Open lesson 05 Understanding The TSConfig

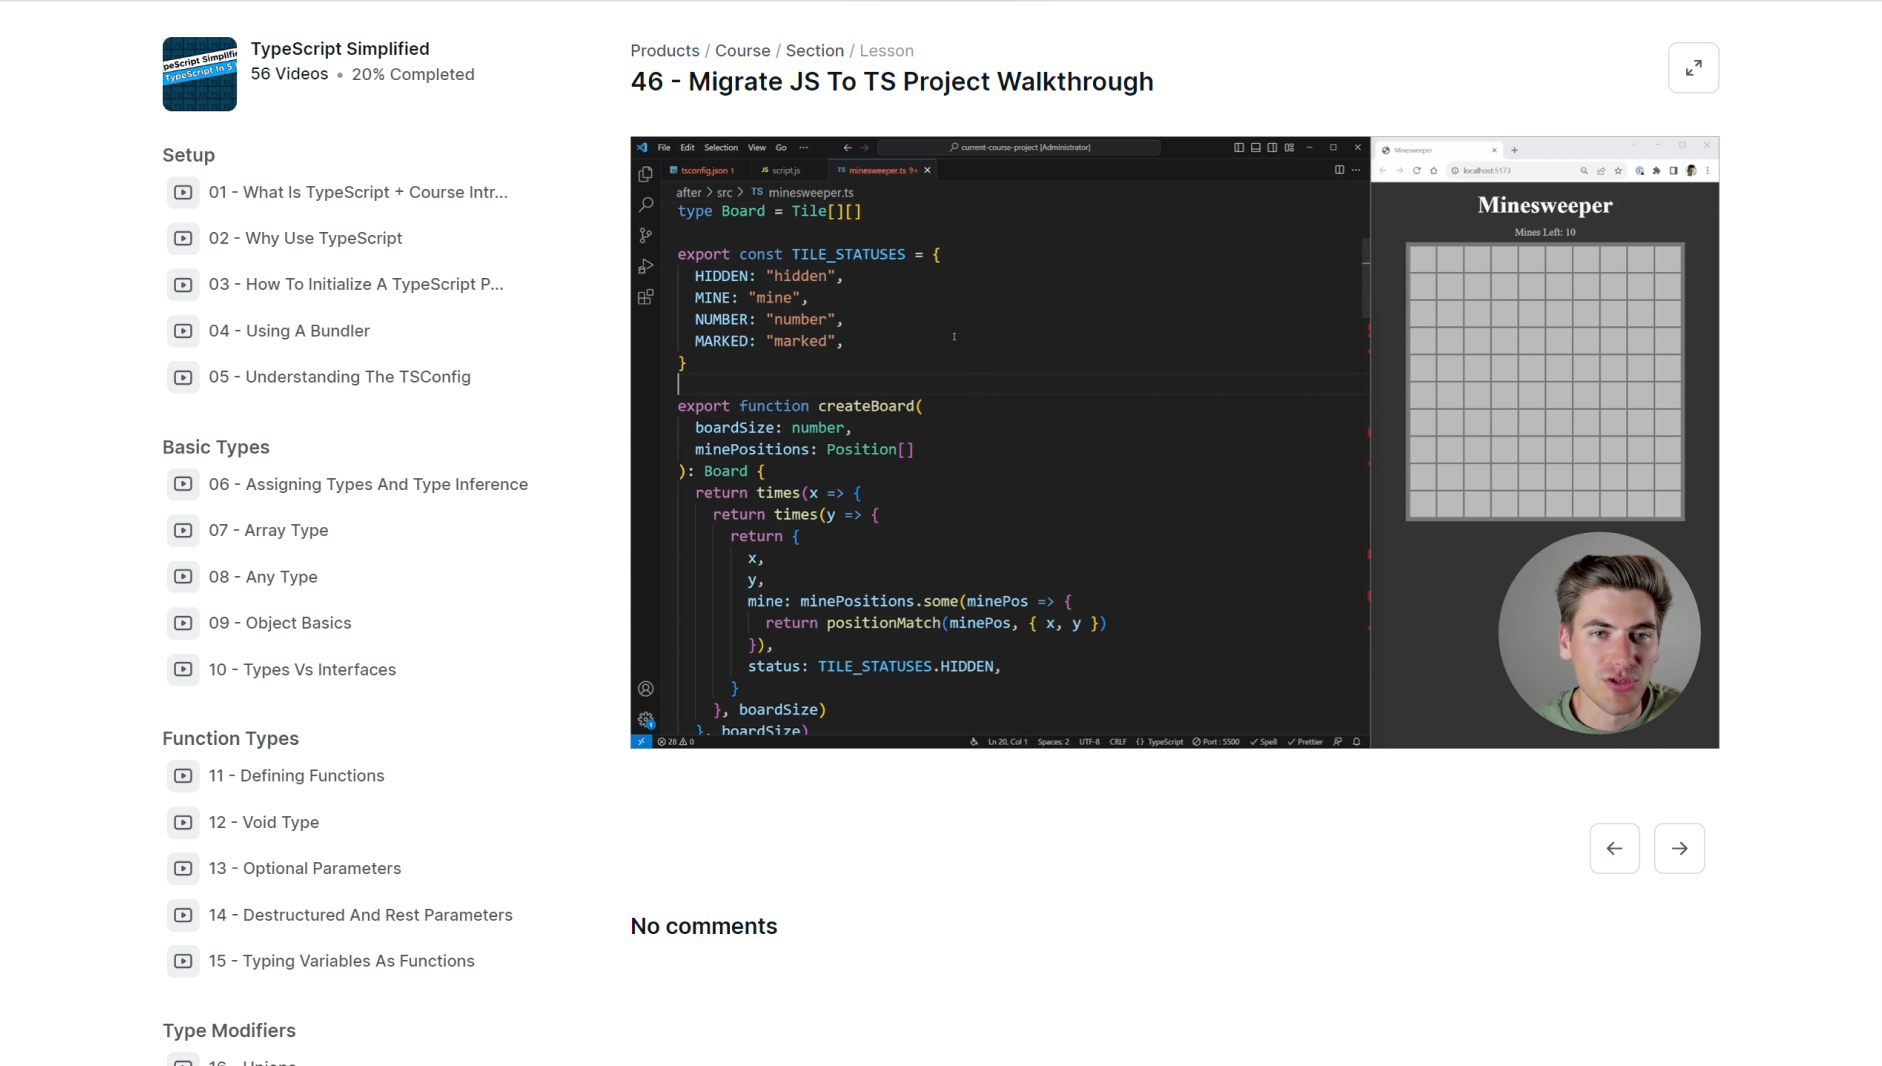pyautogui.click(x=339, y=377)
